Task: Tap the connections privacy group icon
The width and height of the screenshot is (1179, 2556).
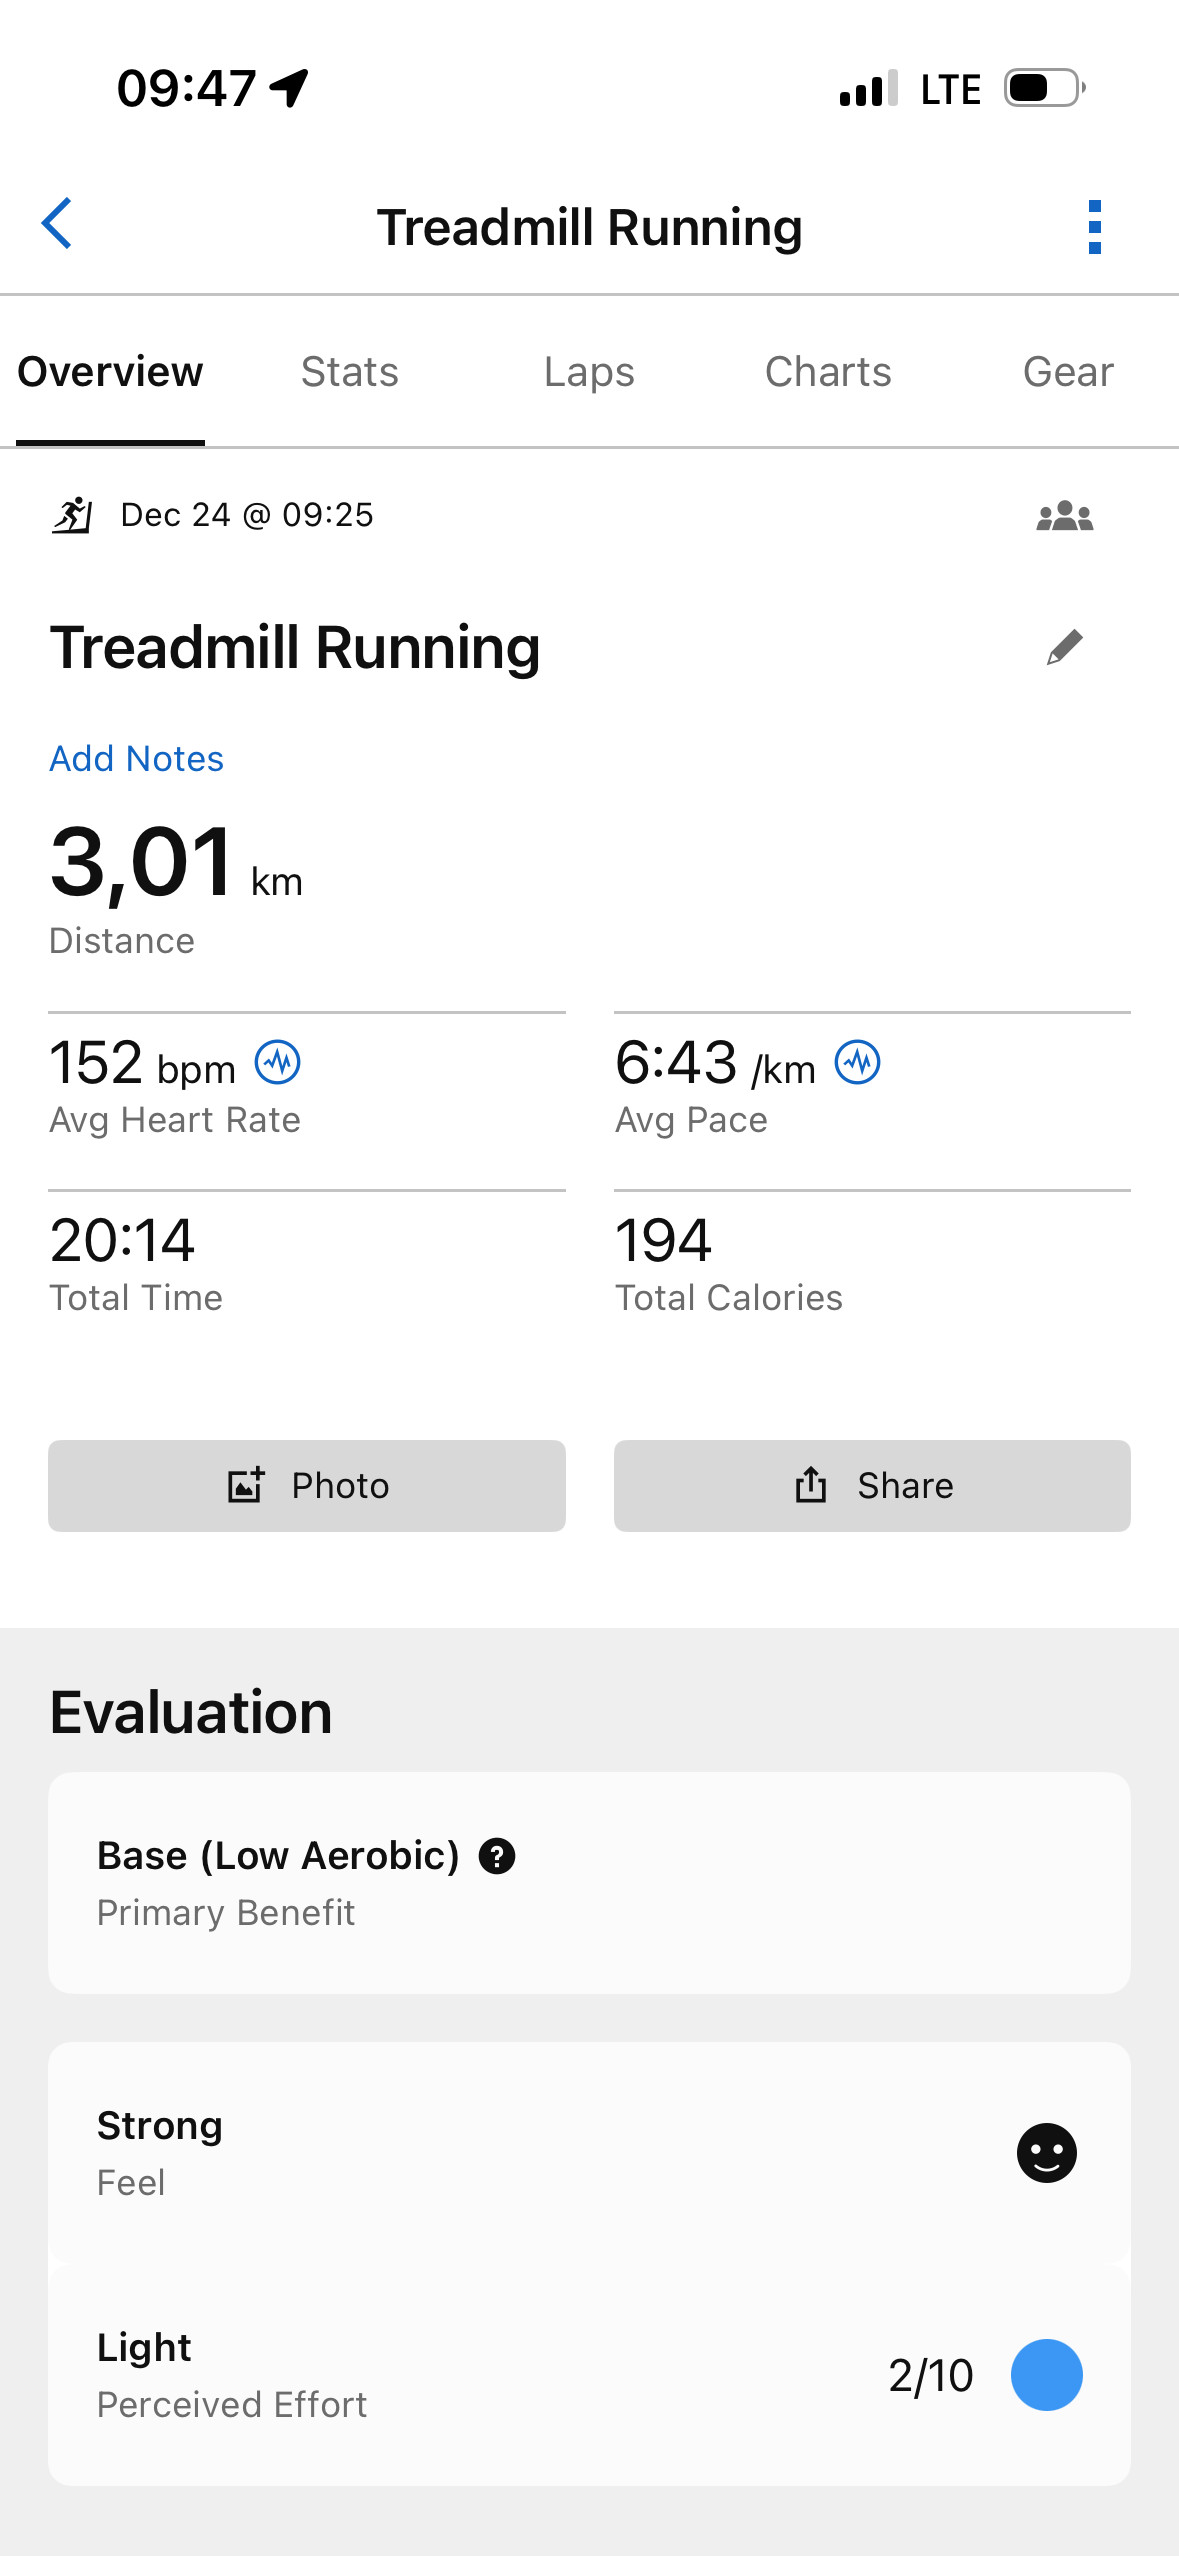Action: (1064, 516)
